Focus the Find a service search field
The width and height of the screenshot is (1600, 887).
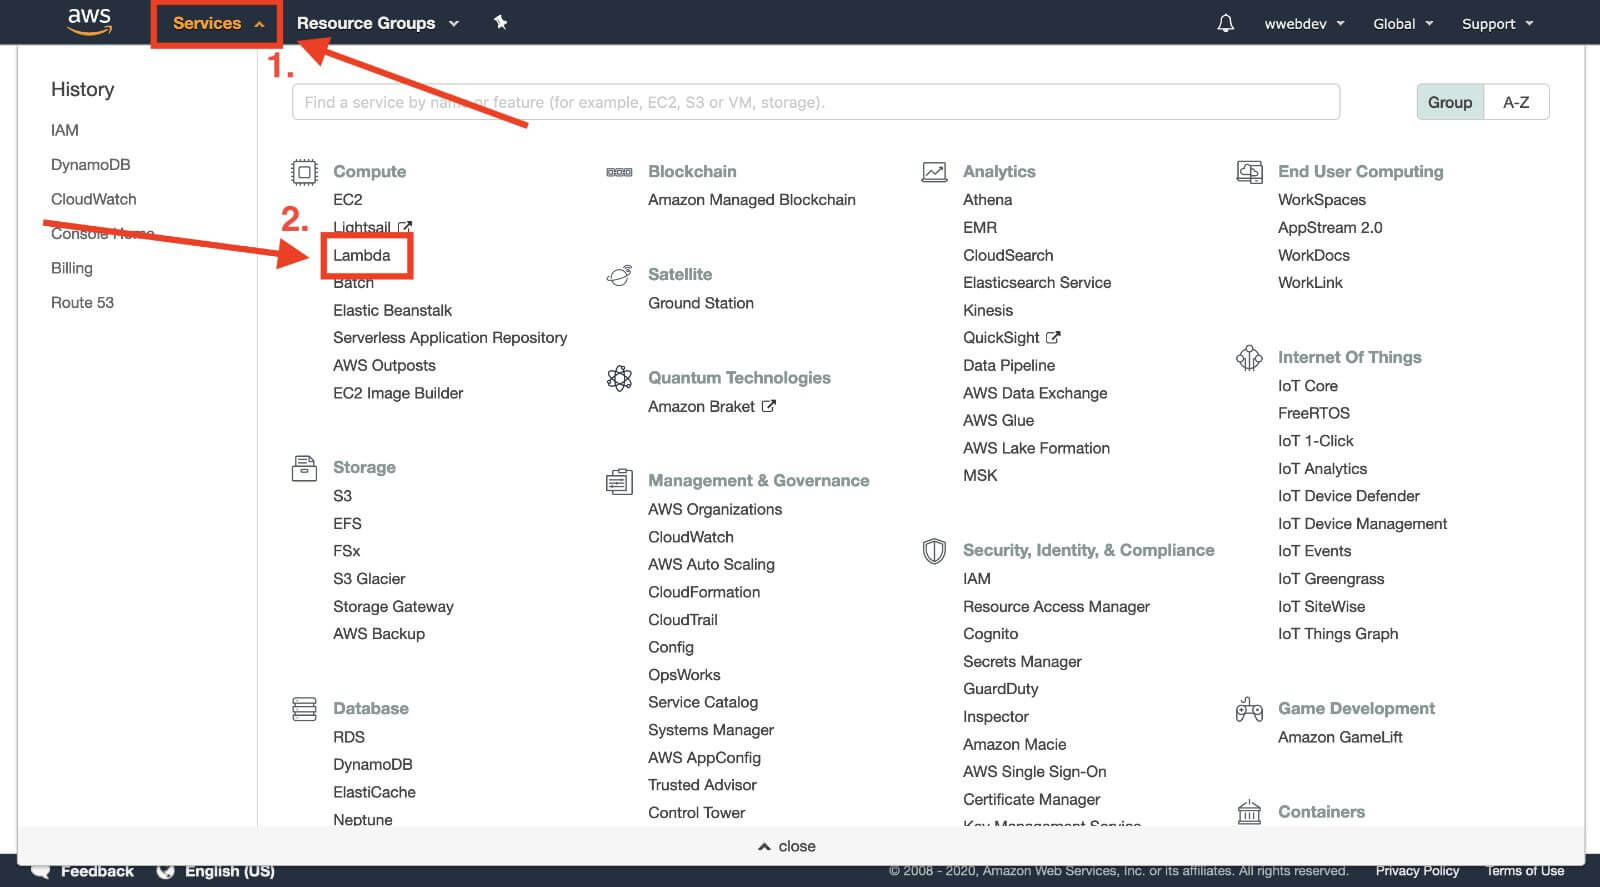816,102
